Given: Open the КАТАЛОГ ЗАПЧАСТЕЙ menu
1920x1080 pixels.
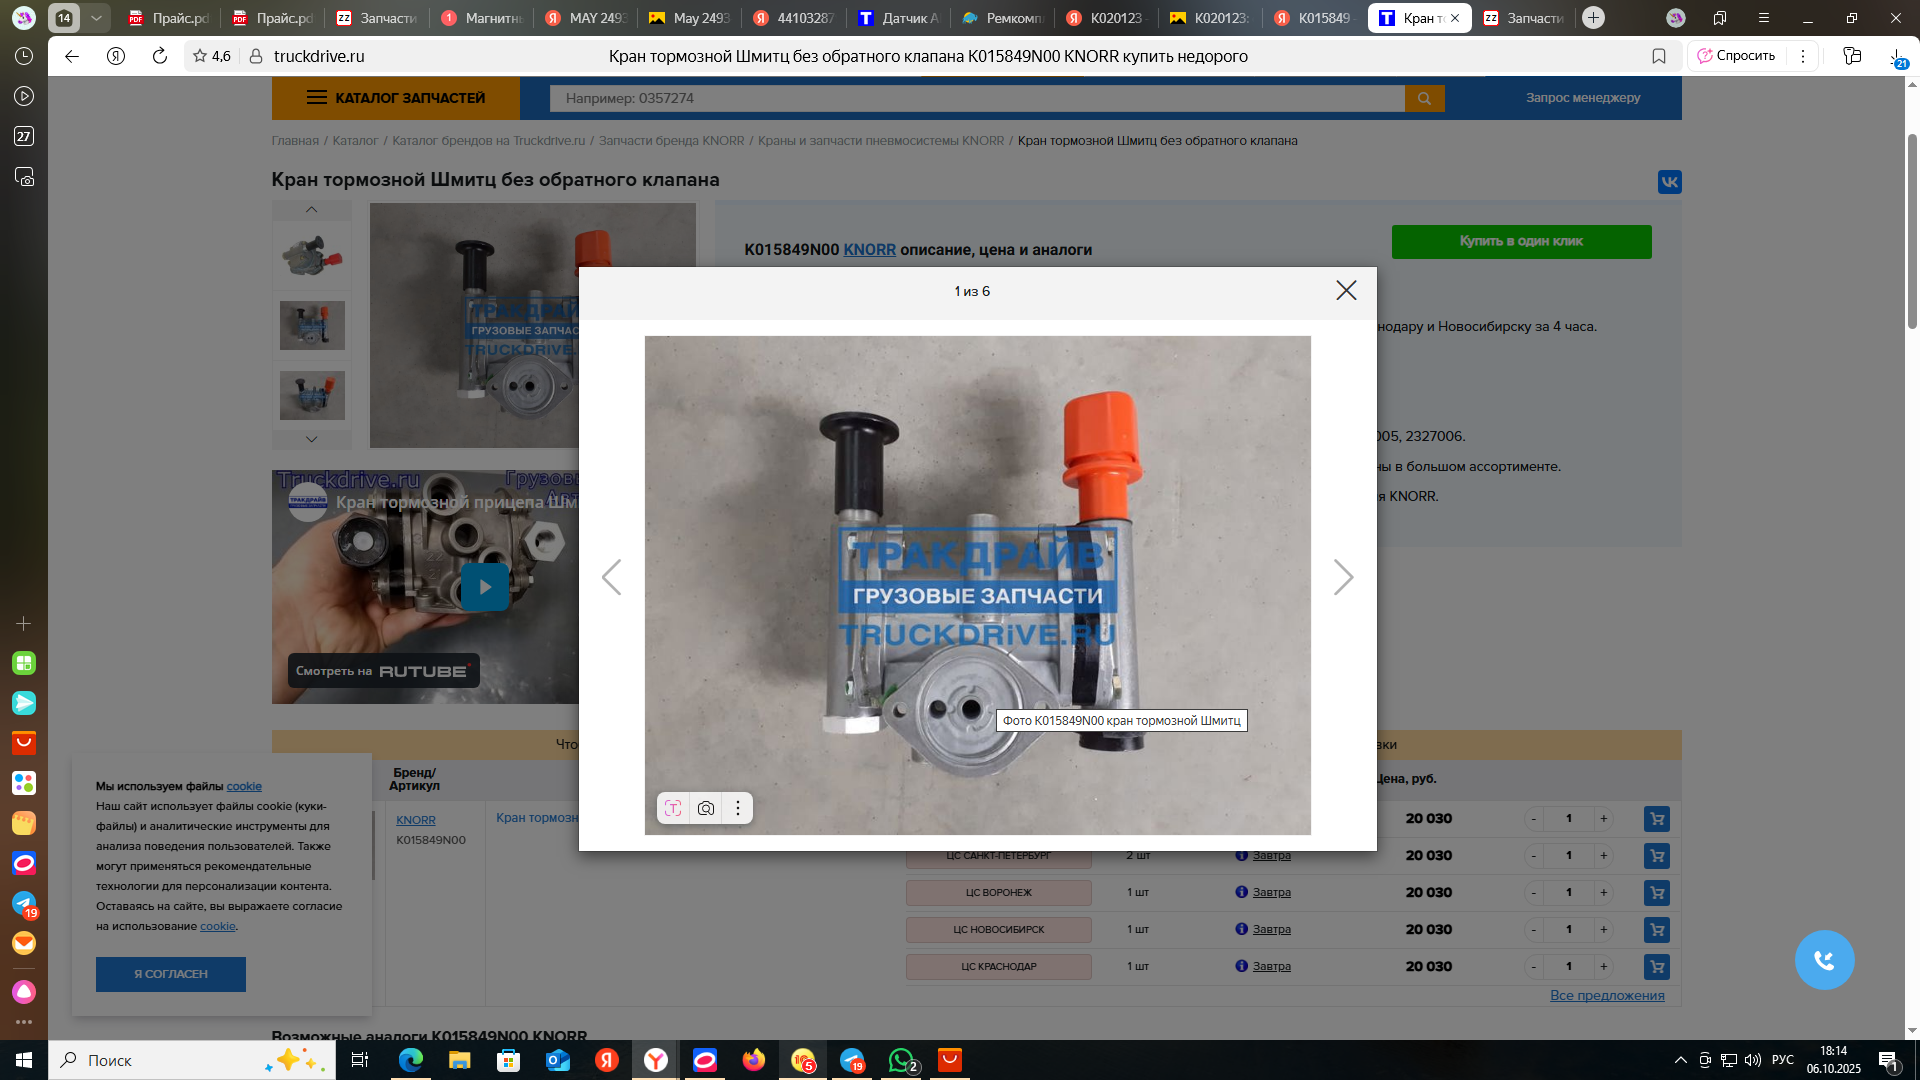Looking at the screenshot, I should [396, 98].
